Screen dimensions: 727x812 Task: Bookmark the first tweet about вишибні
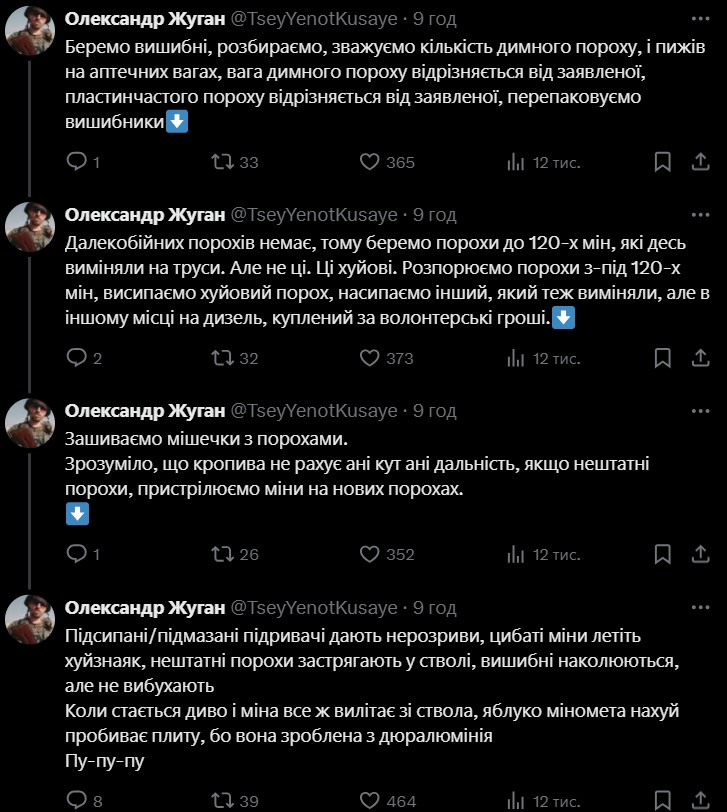tap(662, 162)
